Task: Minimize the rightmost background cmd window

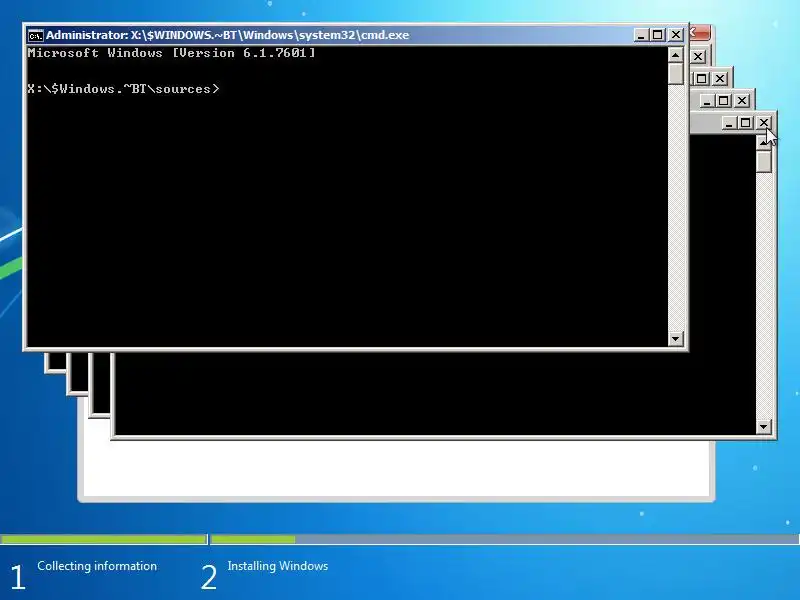Action: (x=729, y=123)
